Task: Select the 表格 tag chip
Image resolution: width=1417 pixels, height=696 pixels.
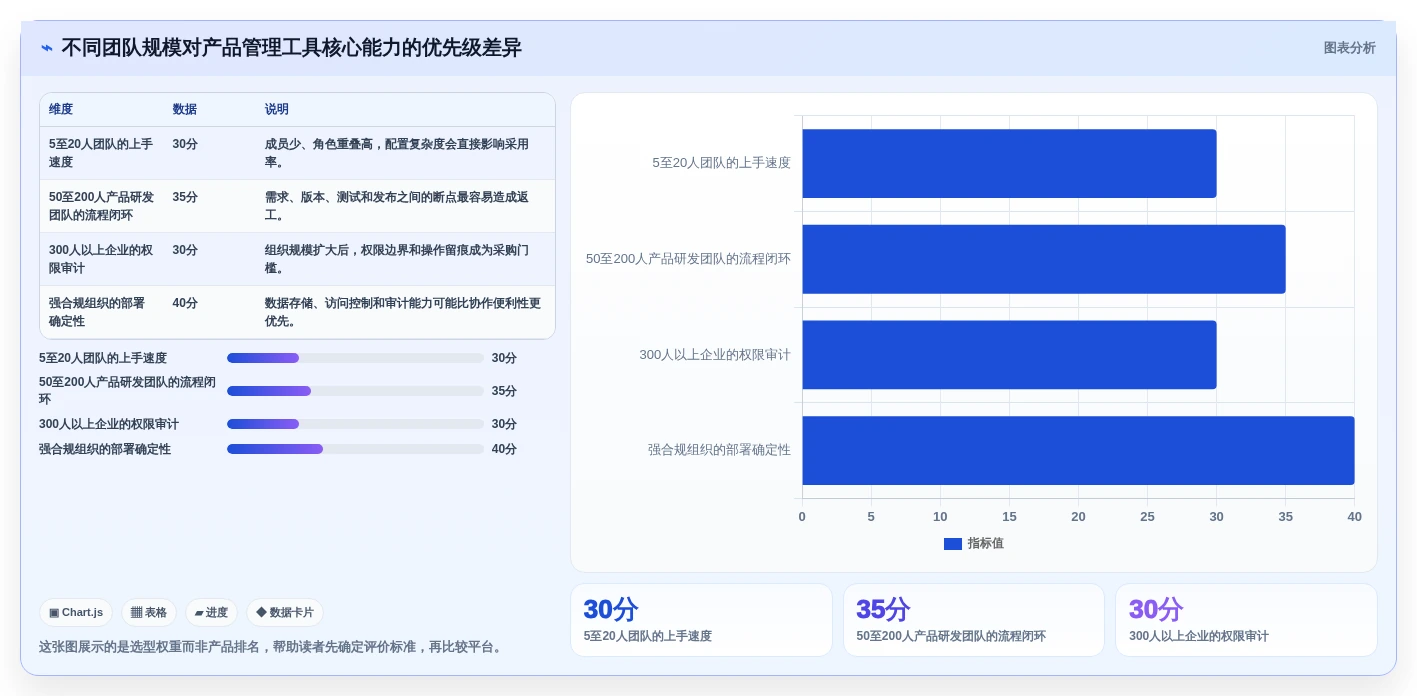Action: point(149,613)
